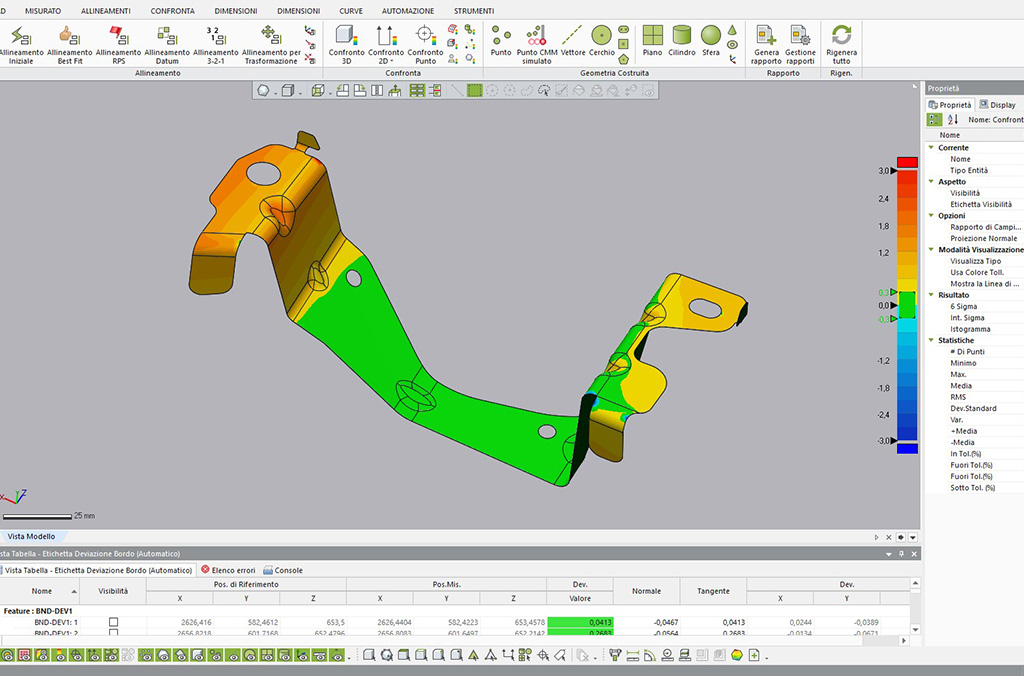Viewport: 1024px width, 676px height.
Task: Open the Allineamento RPS tool
Action: pos(118,44)
